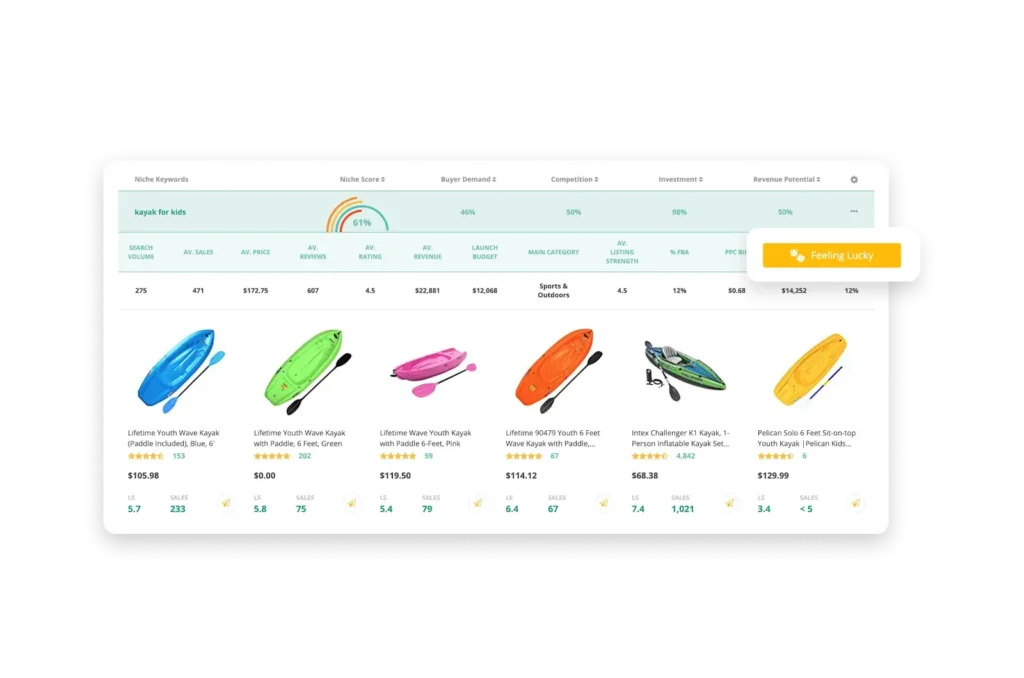Screen dimensions: 1024x678
Task: Click launch icon for Pelican Solo kayak
Action: [x=856, y=503]
